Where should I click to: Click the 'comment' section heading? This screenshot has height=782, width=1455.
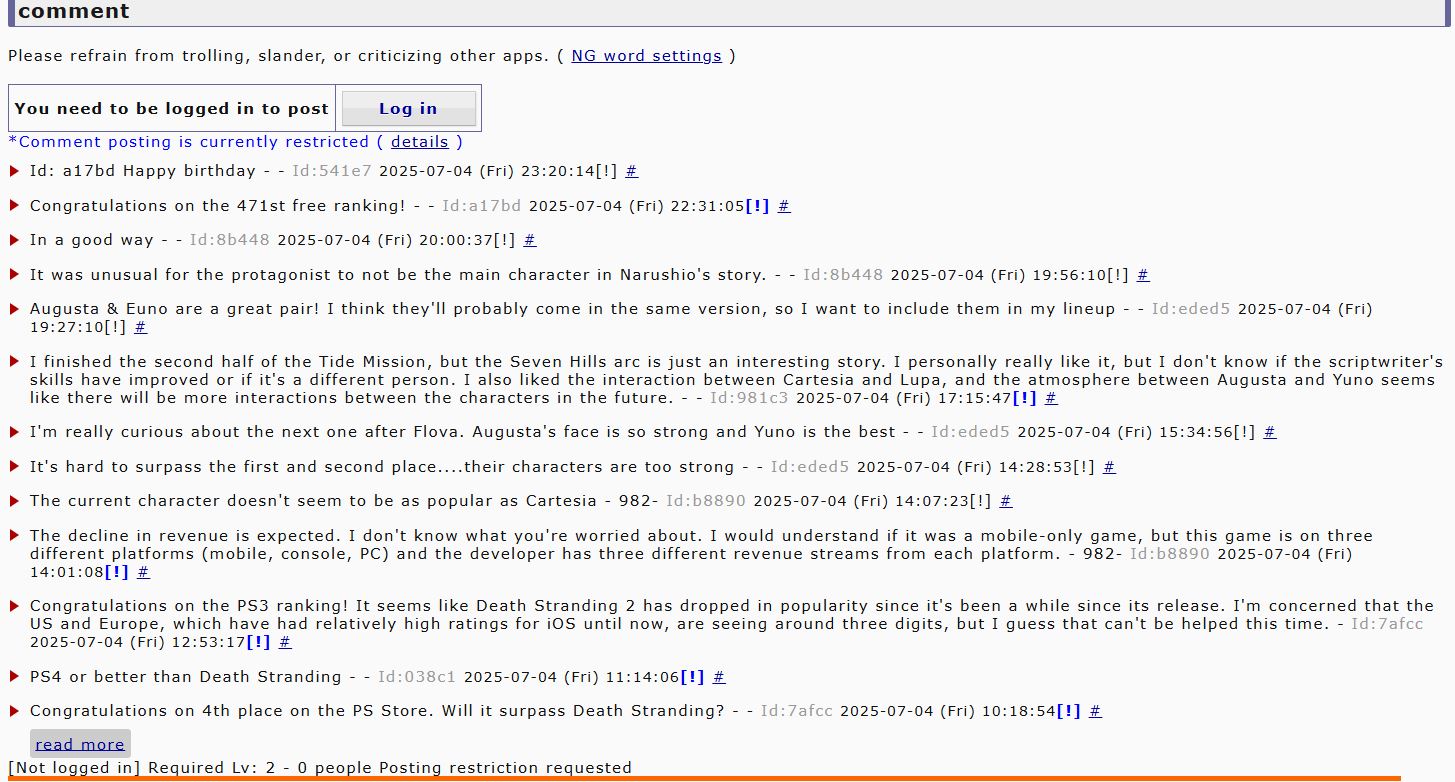(x=74, y=12)
